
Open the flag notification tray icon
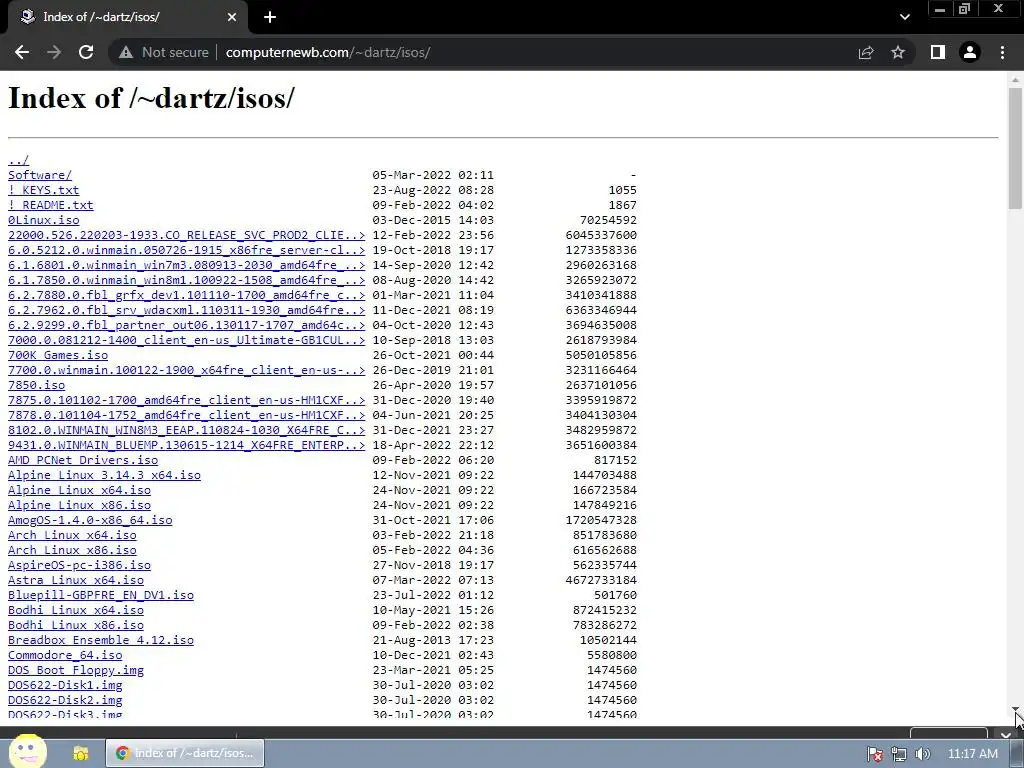(875, 754)
